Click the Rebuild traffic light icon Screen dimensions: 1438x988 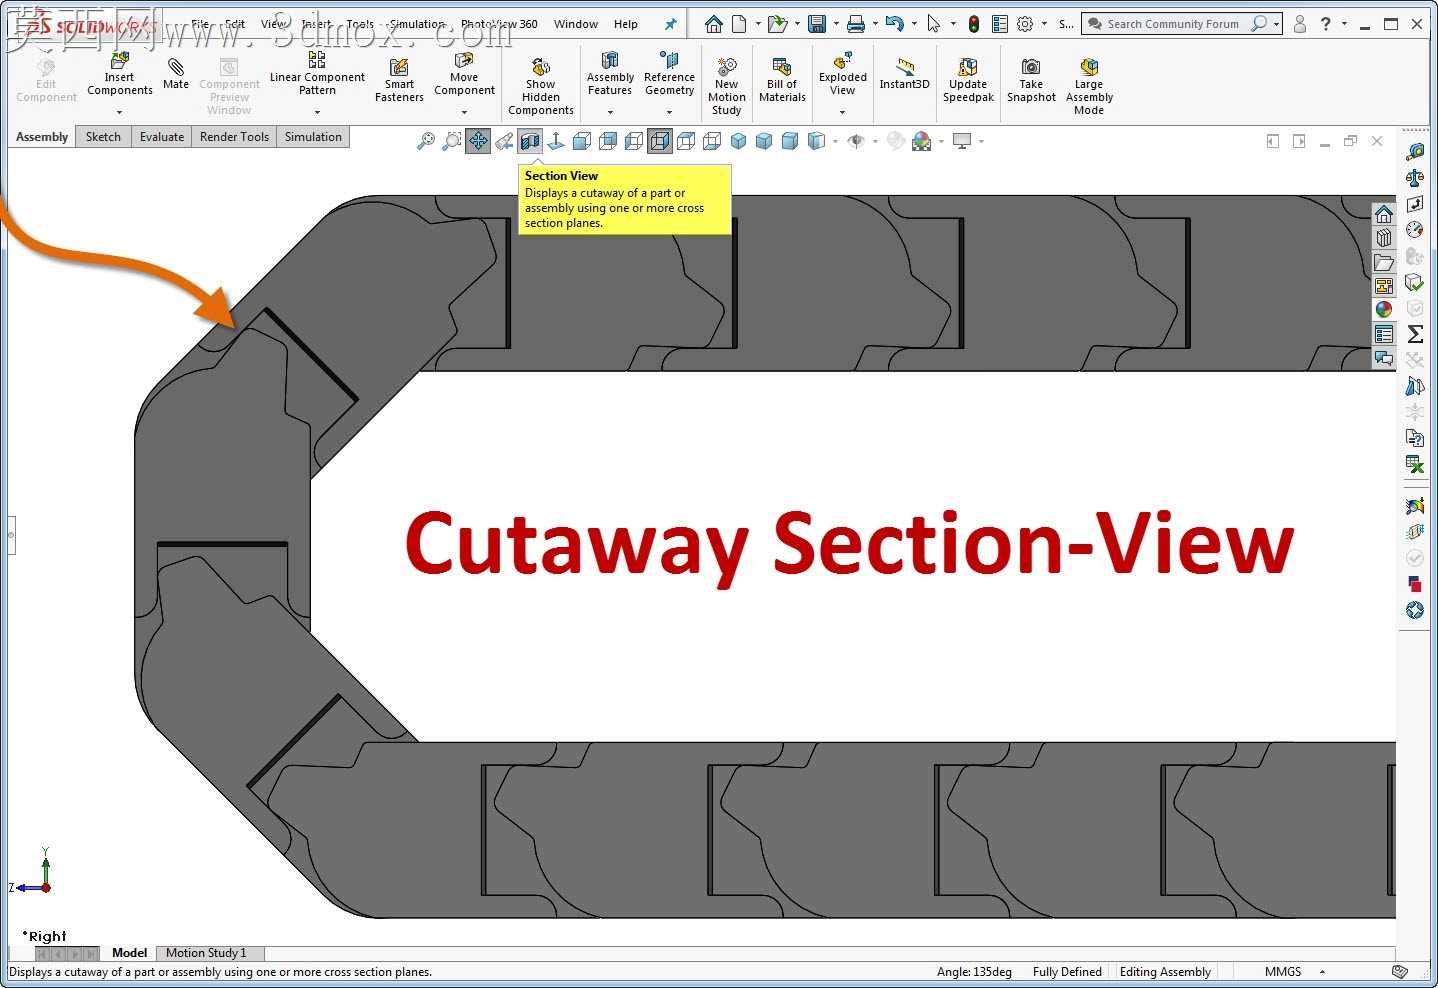pos(973,24)
